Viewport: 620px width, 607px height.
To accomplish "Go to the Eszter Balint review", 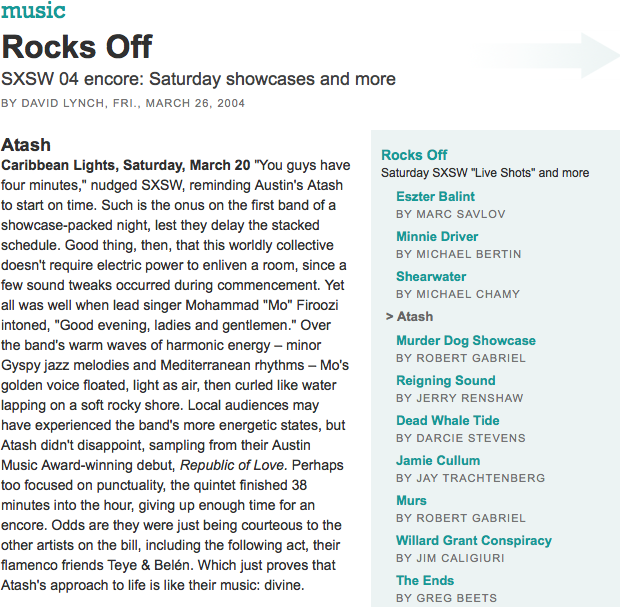I will pos(435,197).
